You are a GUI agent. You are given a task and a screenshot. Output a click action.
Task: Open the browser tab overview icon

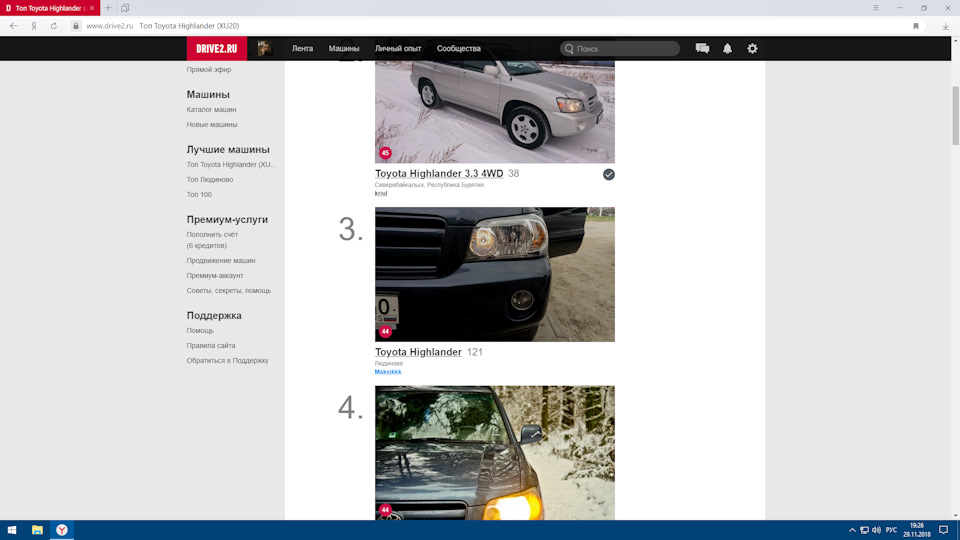tap(125, 8)
